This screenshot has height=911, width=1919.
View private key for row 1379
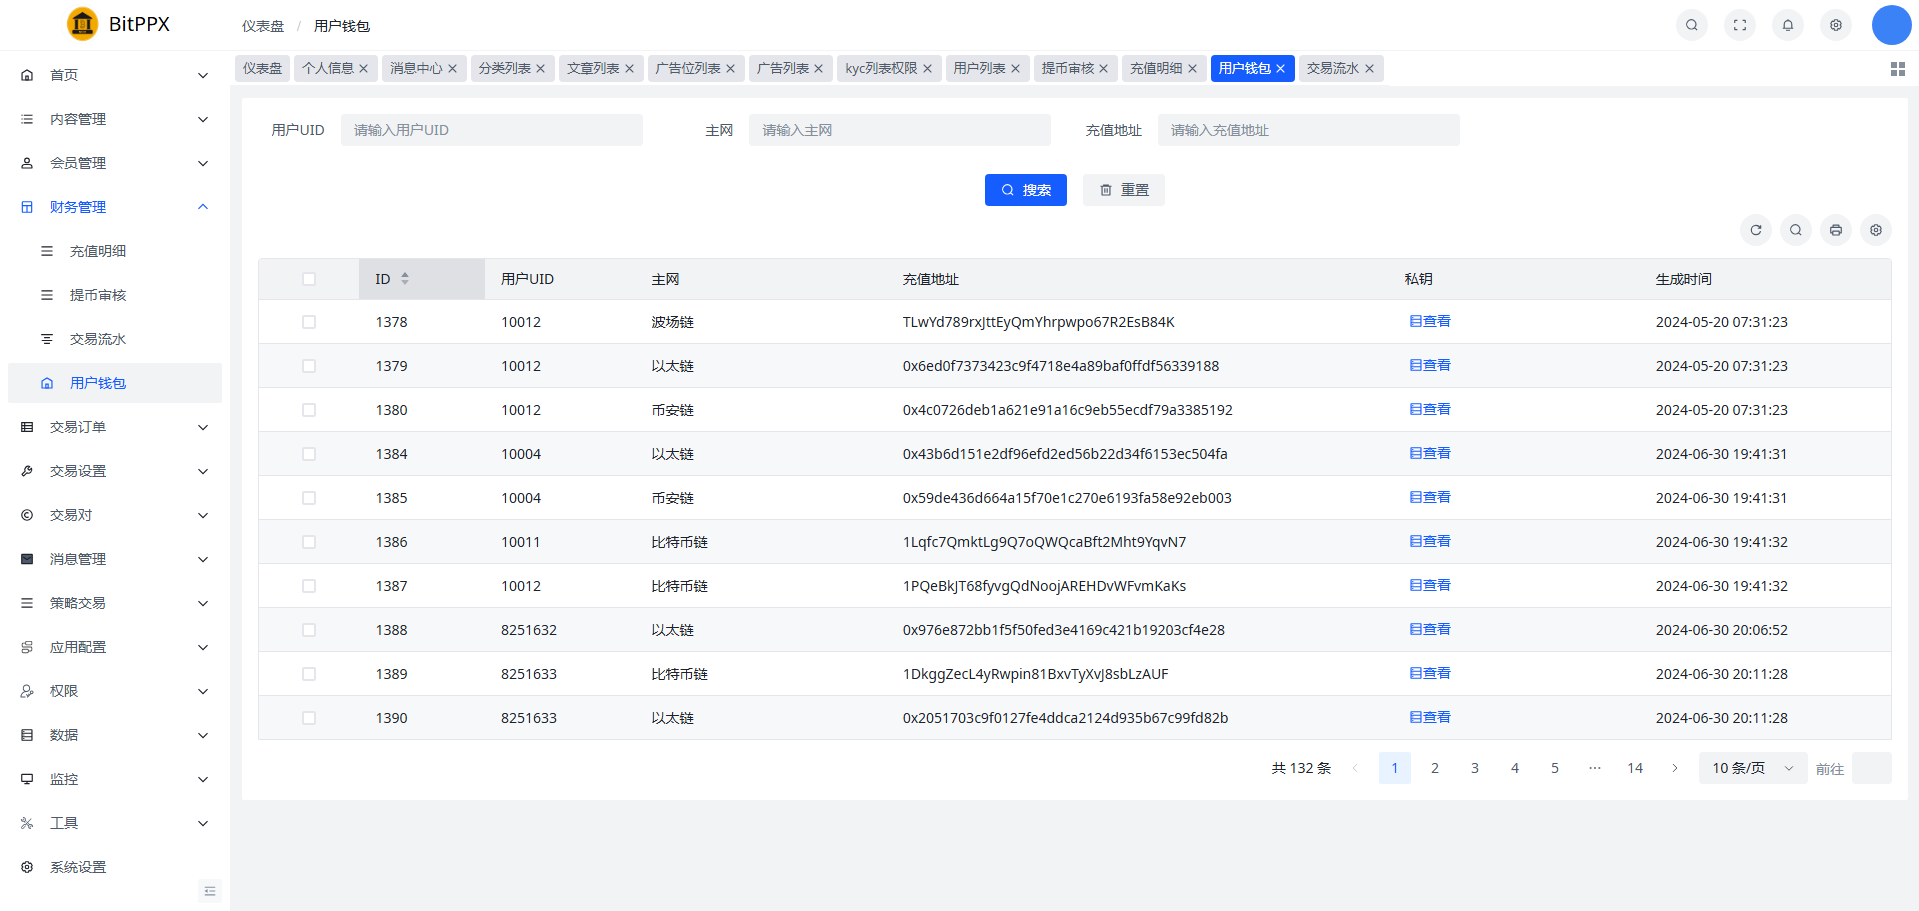tap(1429, 366)
